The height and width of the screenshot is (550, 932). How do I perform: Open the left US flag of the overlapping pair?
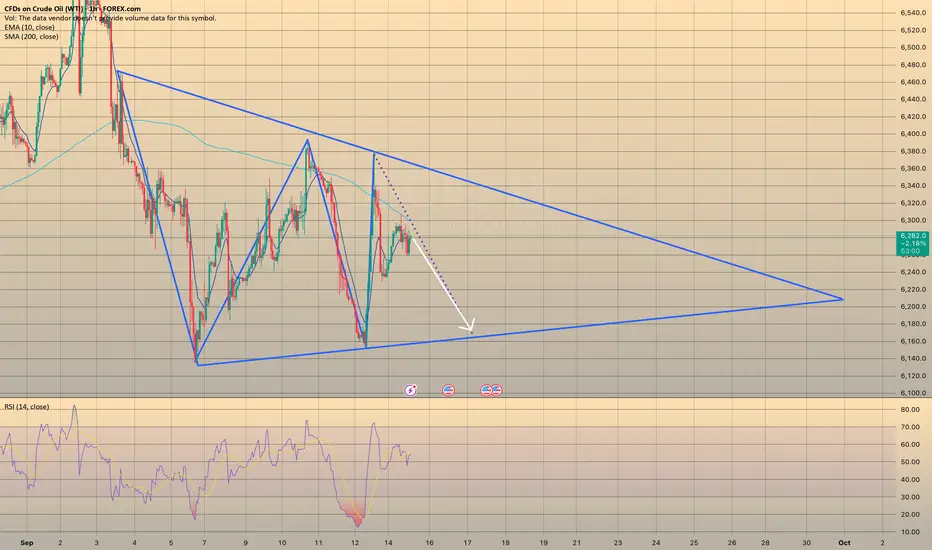pos(486,390)
